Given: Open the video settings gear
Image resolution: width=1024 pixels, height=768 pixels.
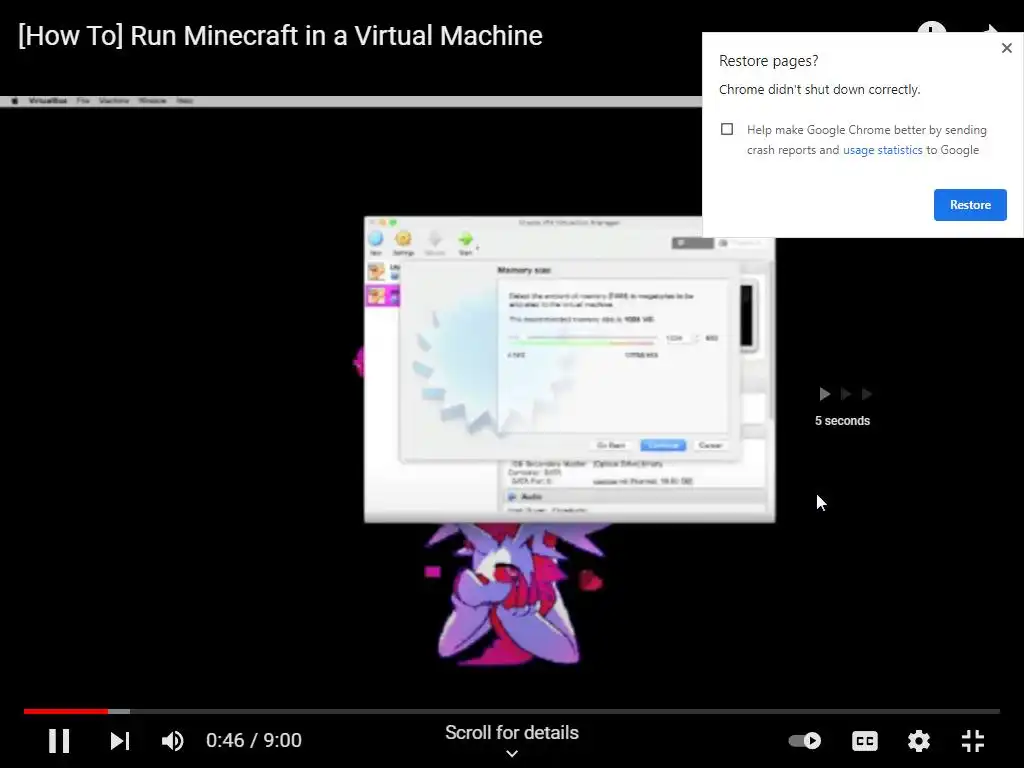Looking at the screenshot, I should click(919, 741).
